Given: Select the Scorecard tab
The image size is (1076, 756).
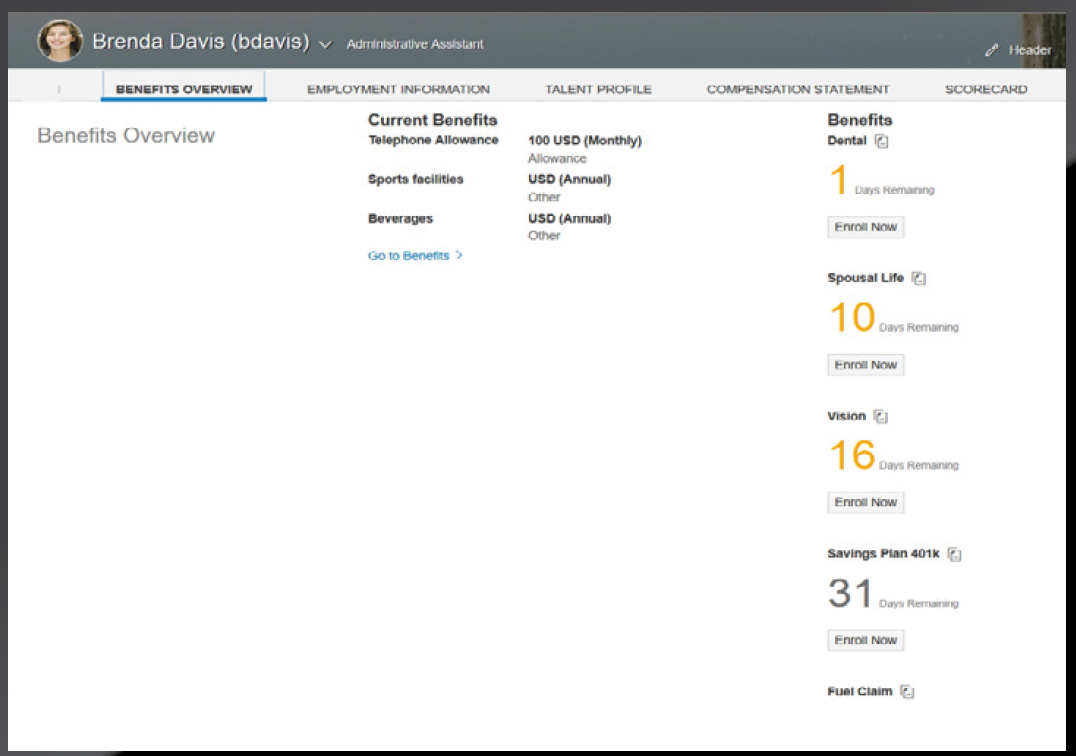Looking at the screenshot, I should 985,89.
